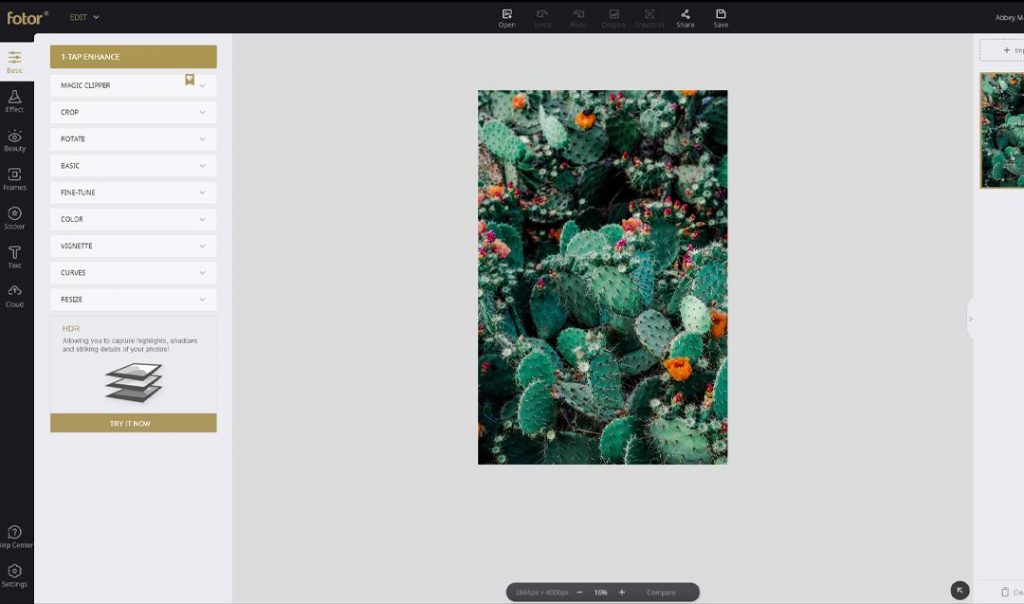This screenshot has width=1024, height=604.
Task: Click the 16% zoom level value
Action: 601,592
